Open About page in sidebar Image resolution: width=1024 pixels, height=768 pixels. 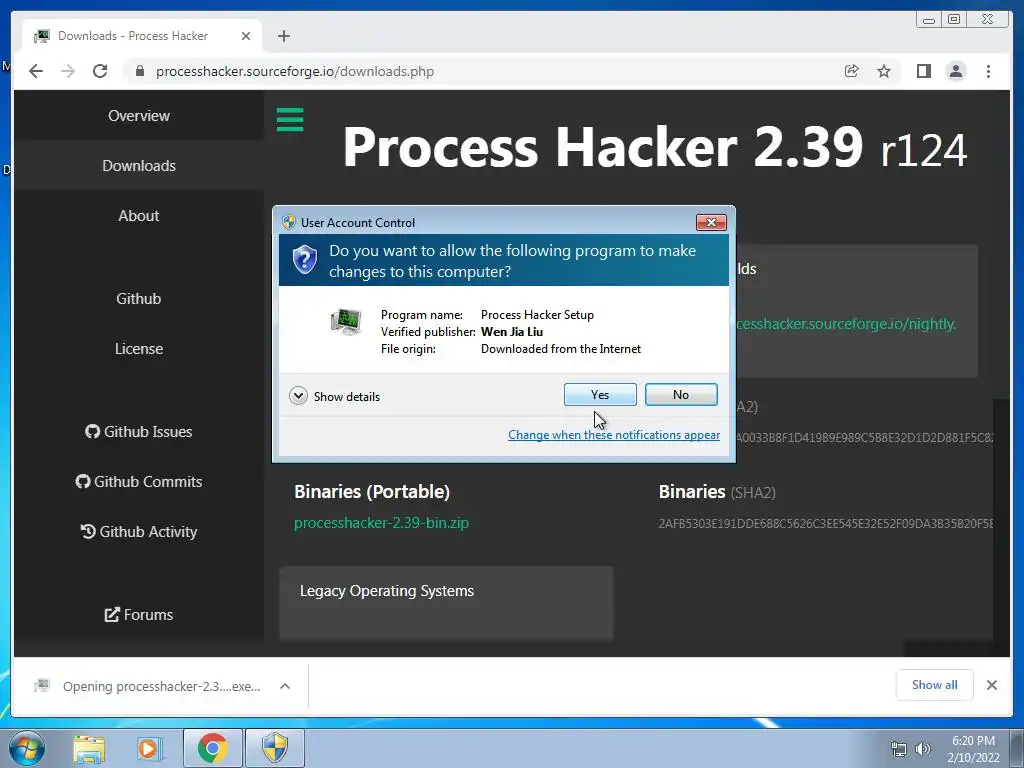(139, 216)
